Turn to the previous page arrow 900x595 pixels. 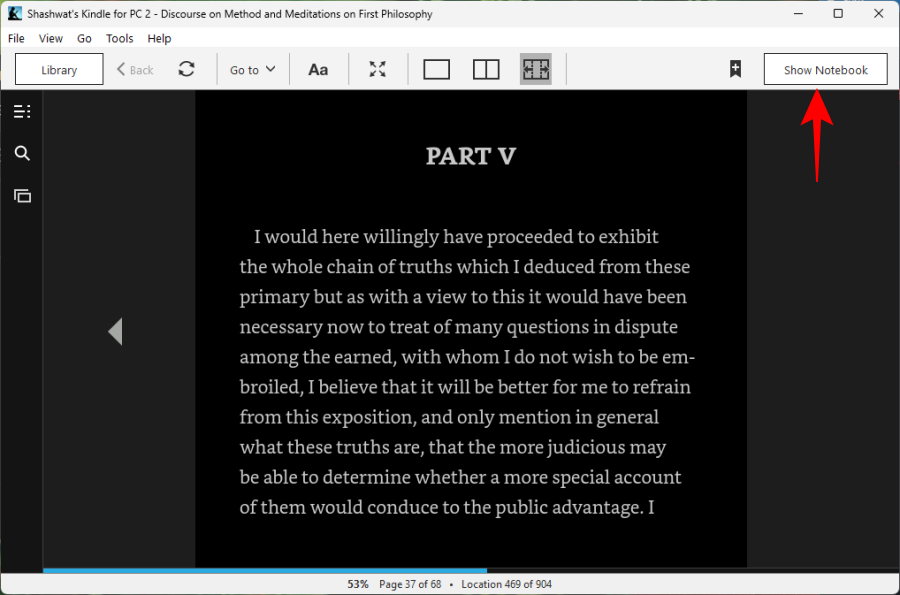click(x=115, y=332)
